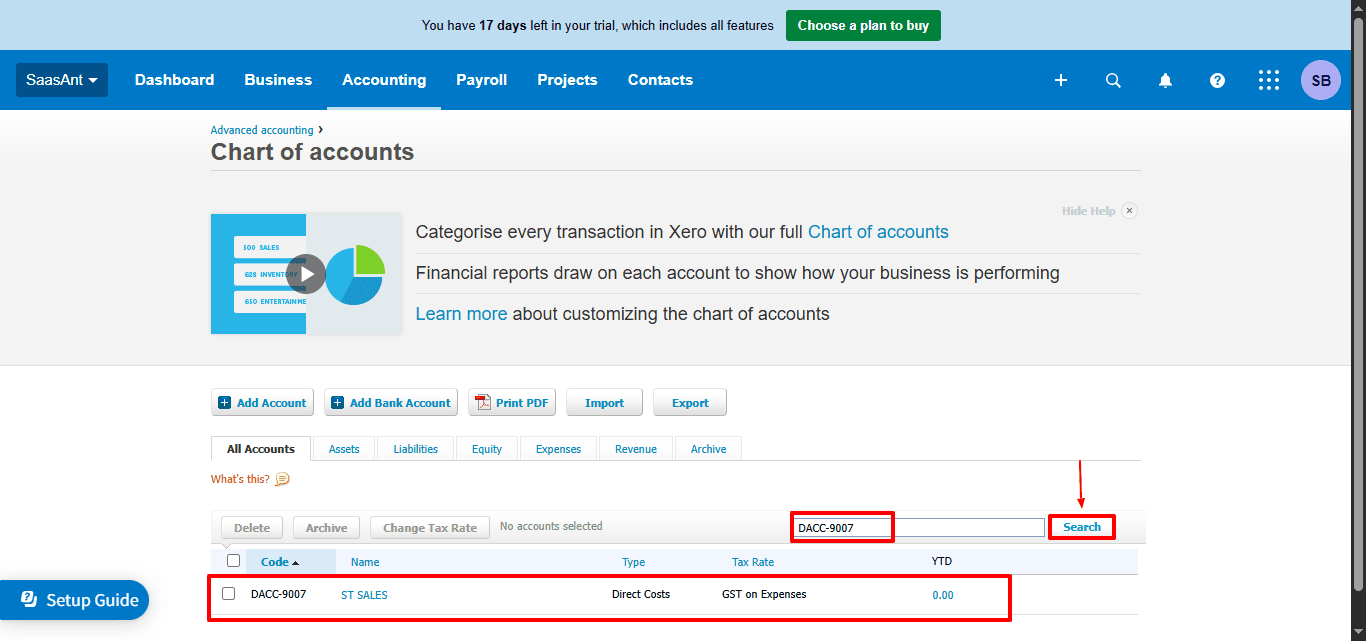Click the What's this speech bubble icon

click(x=282, y=479)
